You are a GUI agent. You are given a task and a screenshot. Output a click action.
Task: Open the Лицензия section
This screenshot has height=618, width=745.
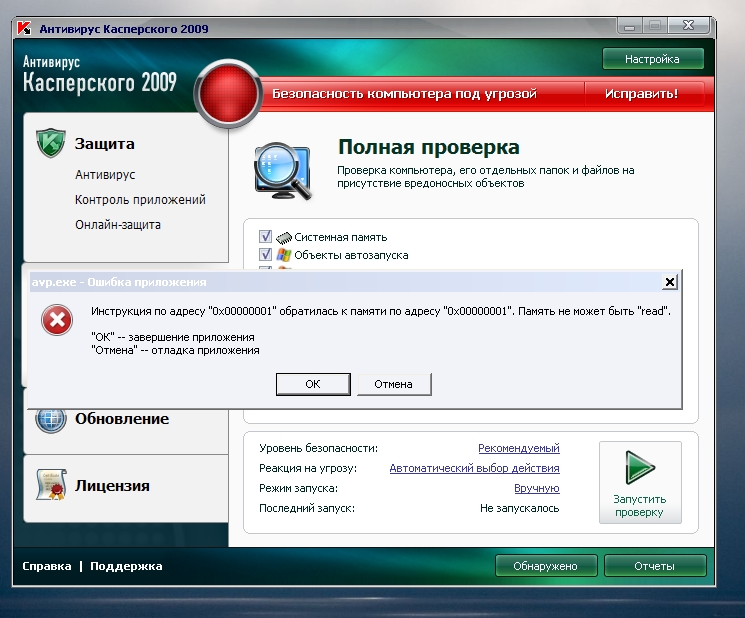[x=112, y=486]
